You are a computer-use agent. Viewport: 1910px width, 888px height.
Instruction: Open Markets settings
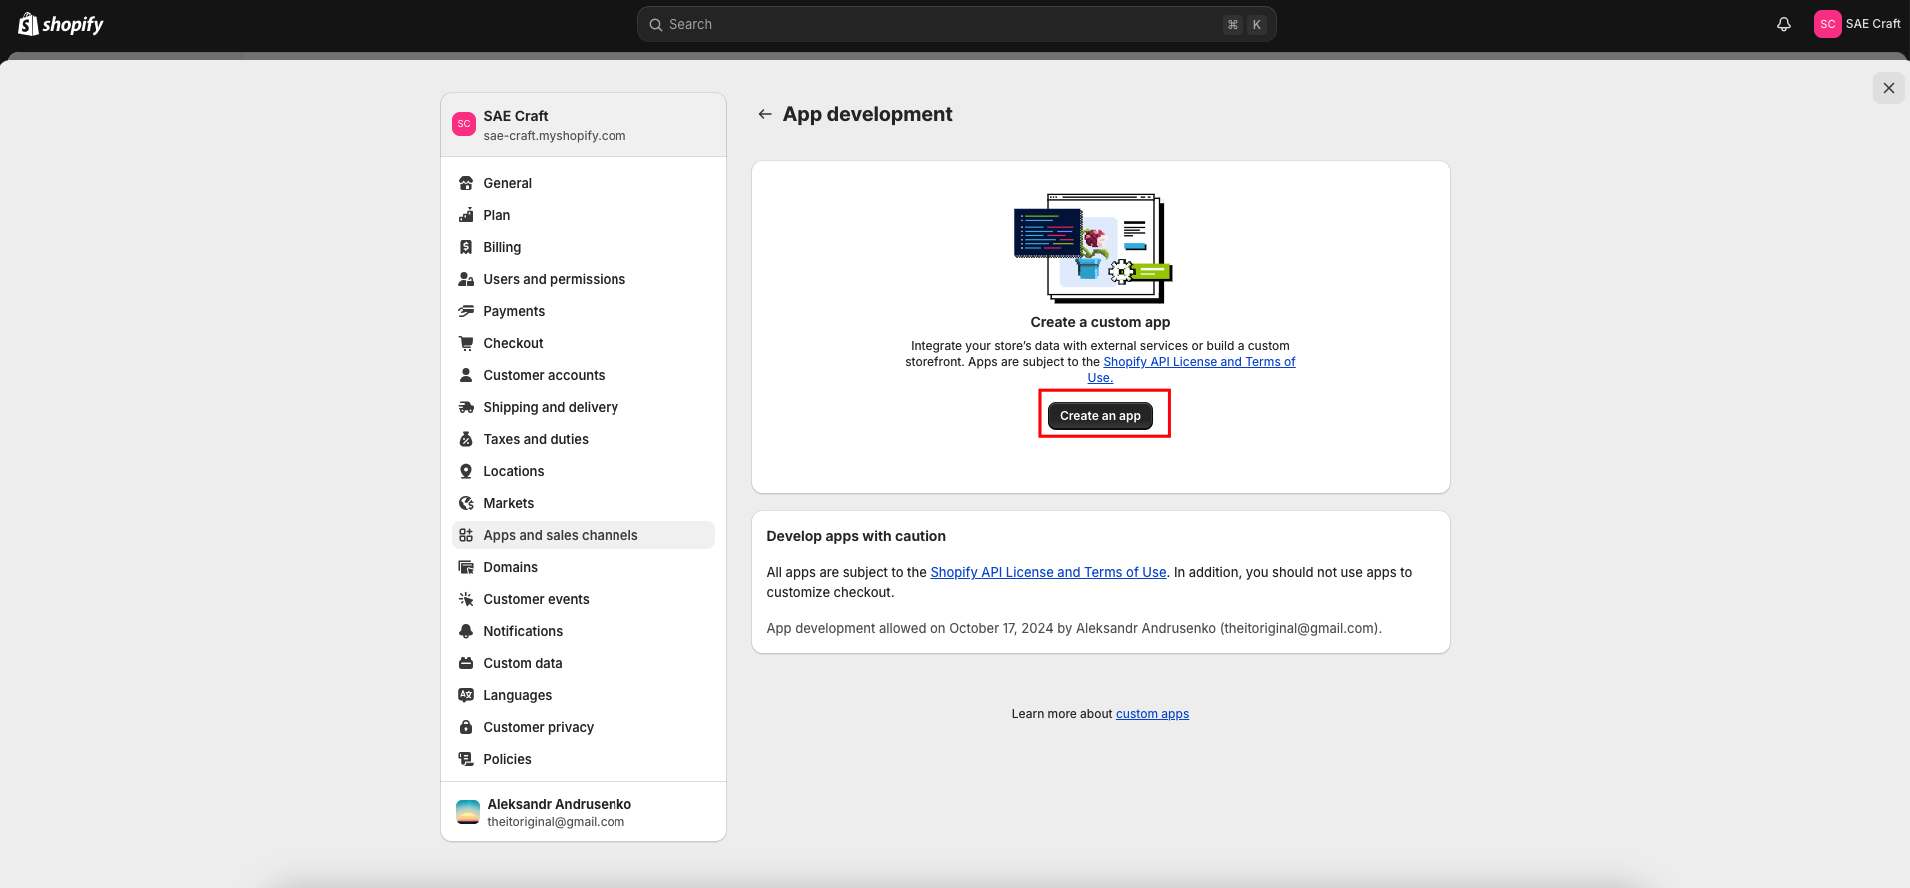[x=583, y=503]
